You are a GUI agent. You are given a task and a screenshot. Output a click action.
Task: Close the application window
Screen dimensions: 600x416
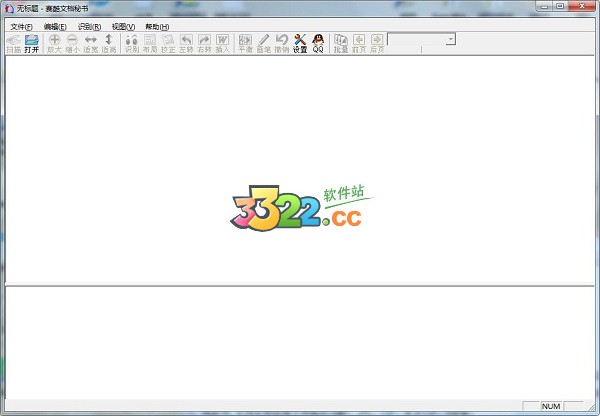582,6
